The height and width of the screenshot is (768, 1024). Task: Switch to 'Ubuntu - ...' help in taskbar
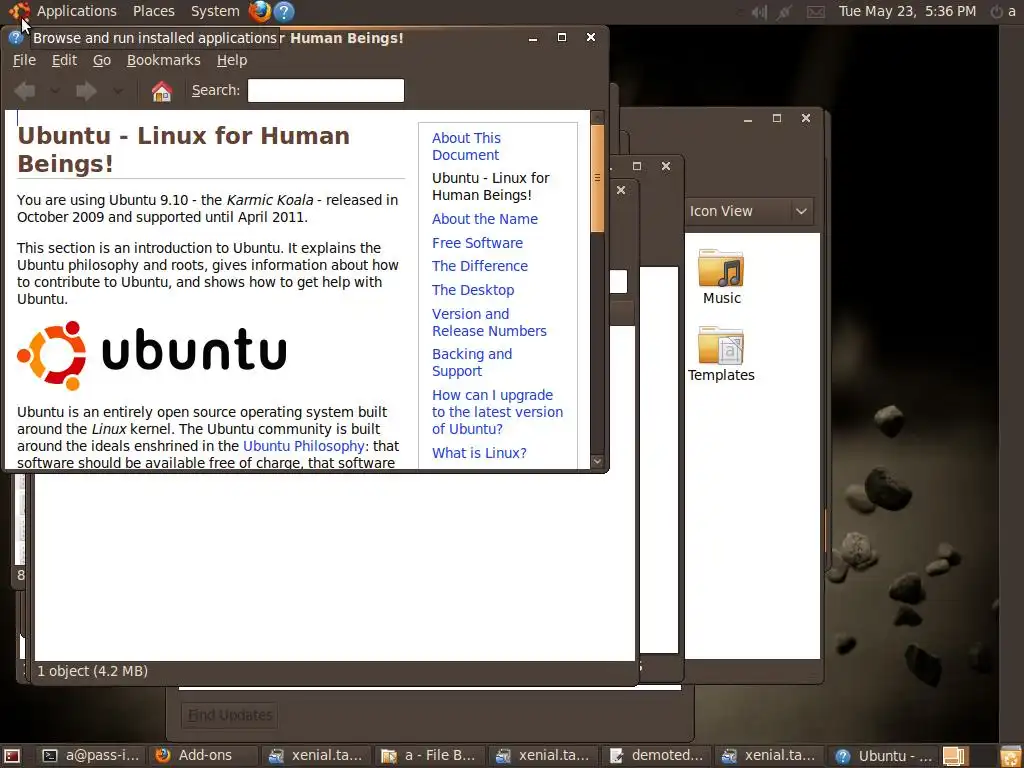pyautogui.click(x=884, y=756)
